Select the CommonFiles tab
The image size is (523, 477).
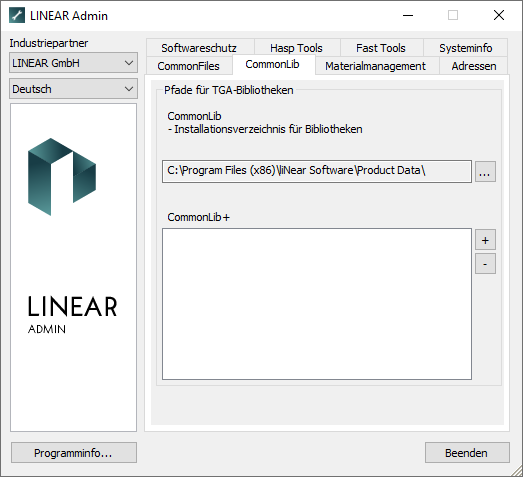(x=189, y=66)
